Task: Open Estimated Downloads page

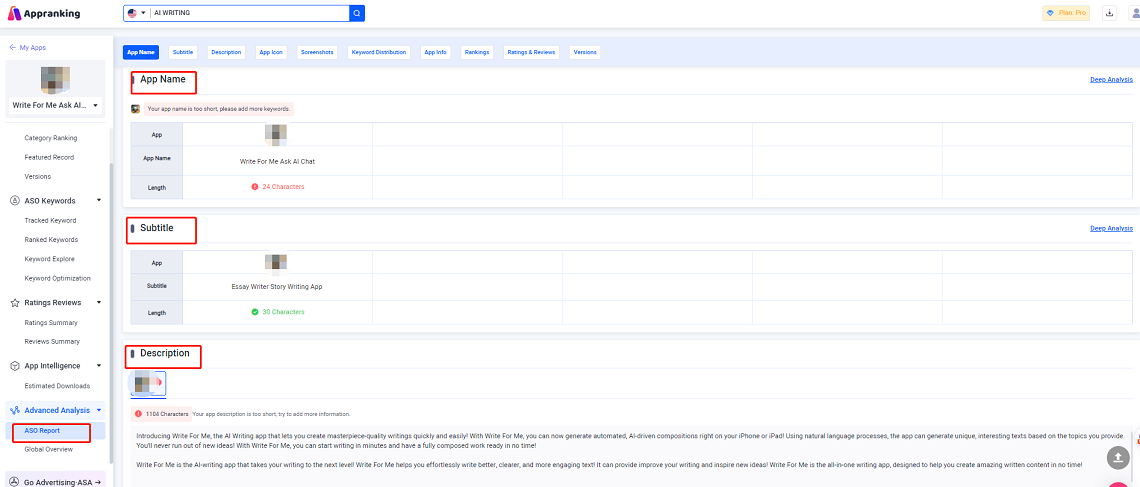Action: (x=57, y=386)
